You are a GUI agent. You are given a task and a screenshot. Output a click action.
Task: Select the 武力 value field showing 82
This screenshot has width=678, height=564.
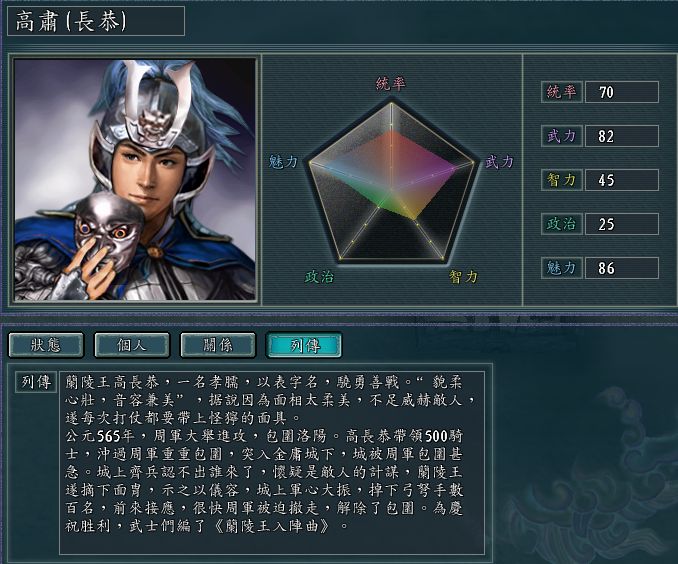[622, 136]
